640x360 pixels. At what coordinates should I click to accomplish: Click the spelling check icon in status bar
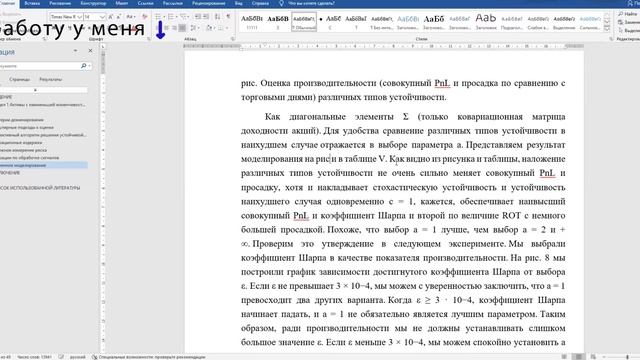click(61, 357)
